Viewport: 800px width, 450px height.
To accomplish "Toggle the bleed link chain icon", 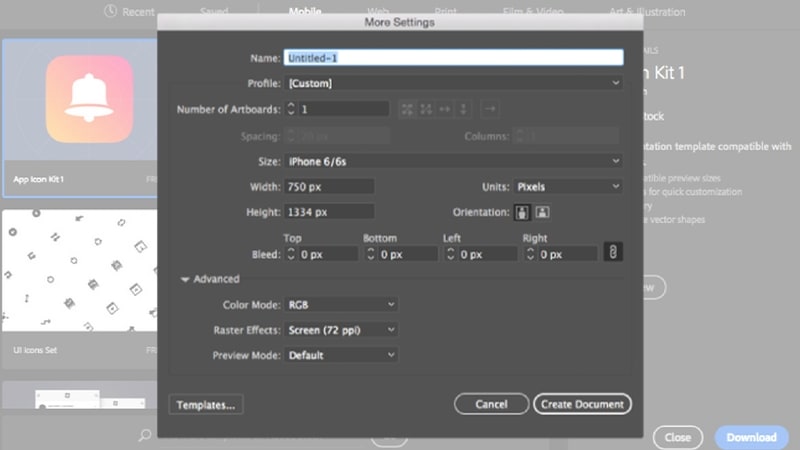I will (x=613, y=254).
